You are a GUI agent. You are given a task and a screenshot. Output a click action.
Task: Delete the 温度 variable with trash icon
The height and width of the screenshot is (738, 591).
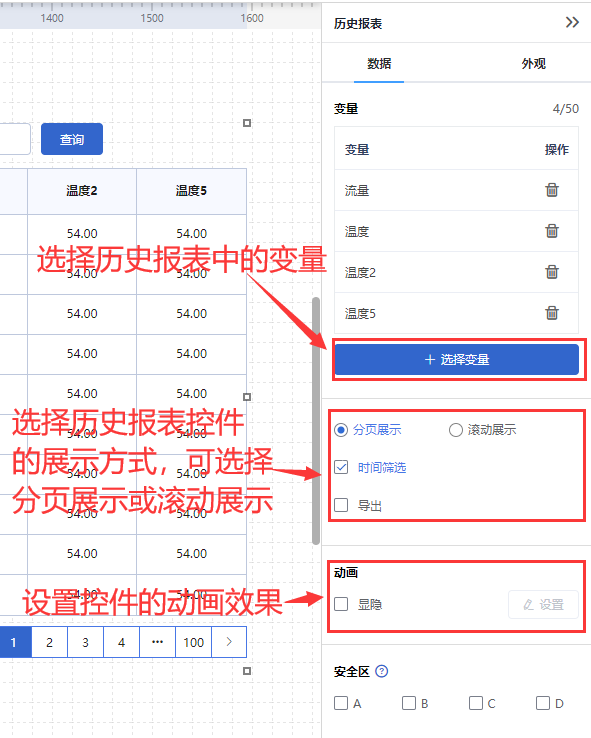(x=552, y=231)
